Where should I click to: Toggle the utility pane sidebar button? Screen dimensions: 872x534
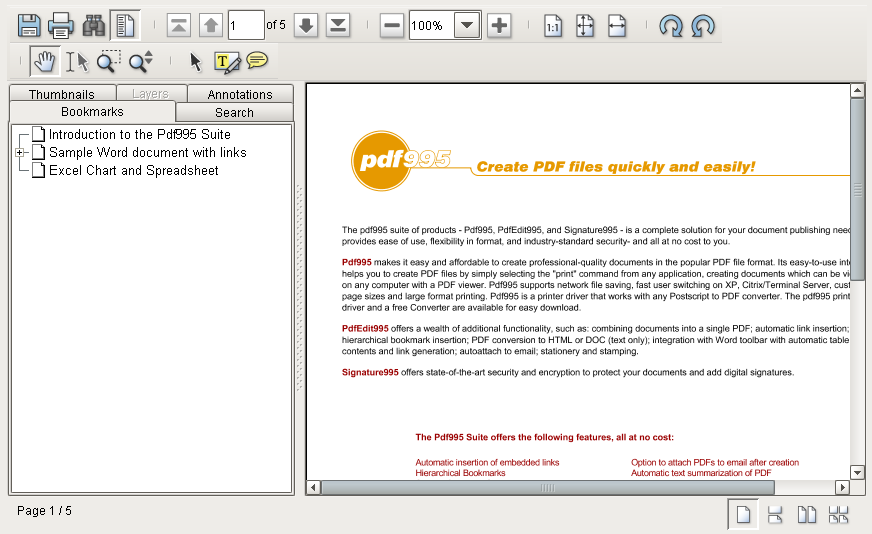[125, 26]
